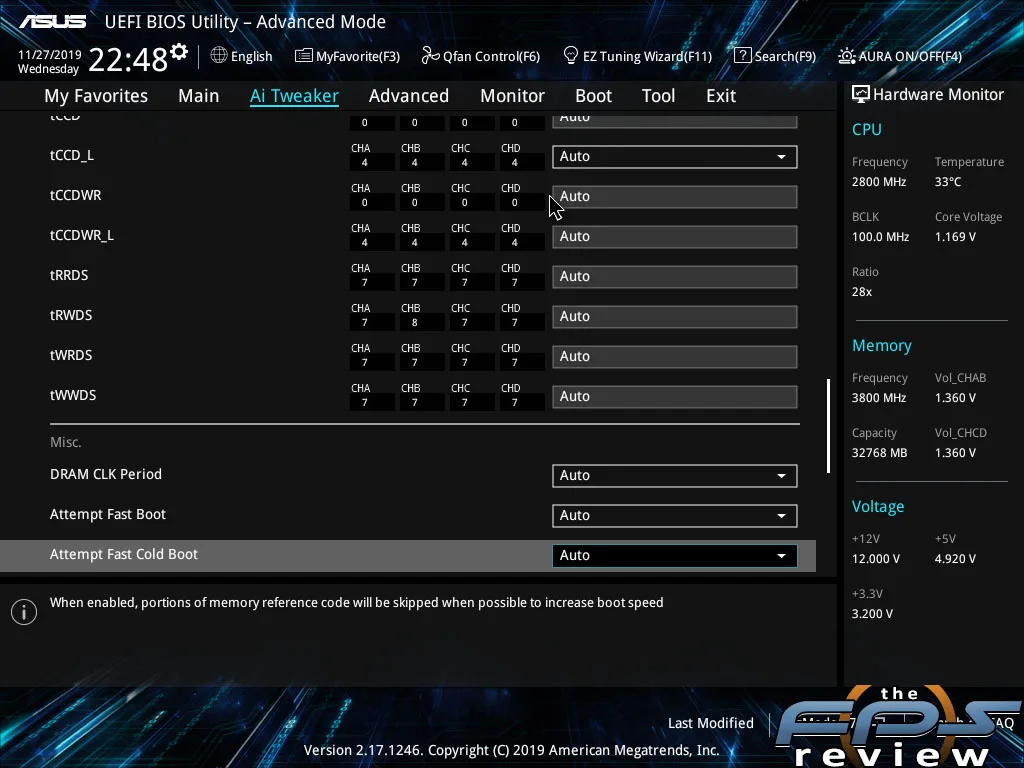Screen dimensions: 1024x768
Task: Go to the Advanced tab
Action: click(409, 96)
